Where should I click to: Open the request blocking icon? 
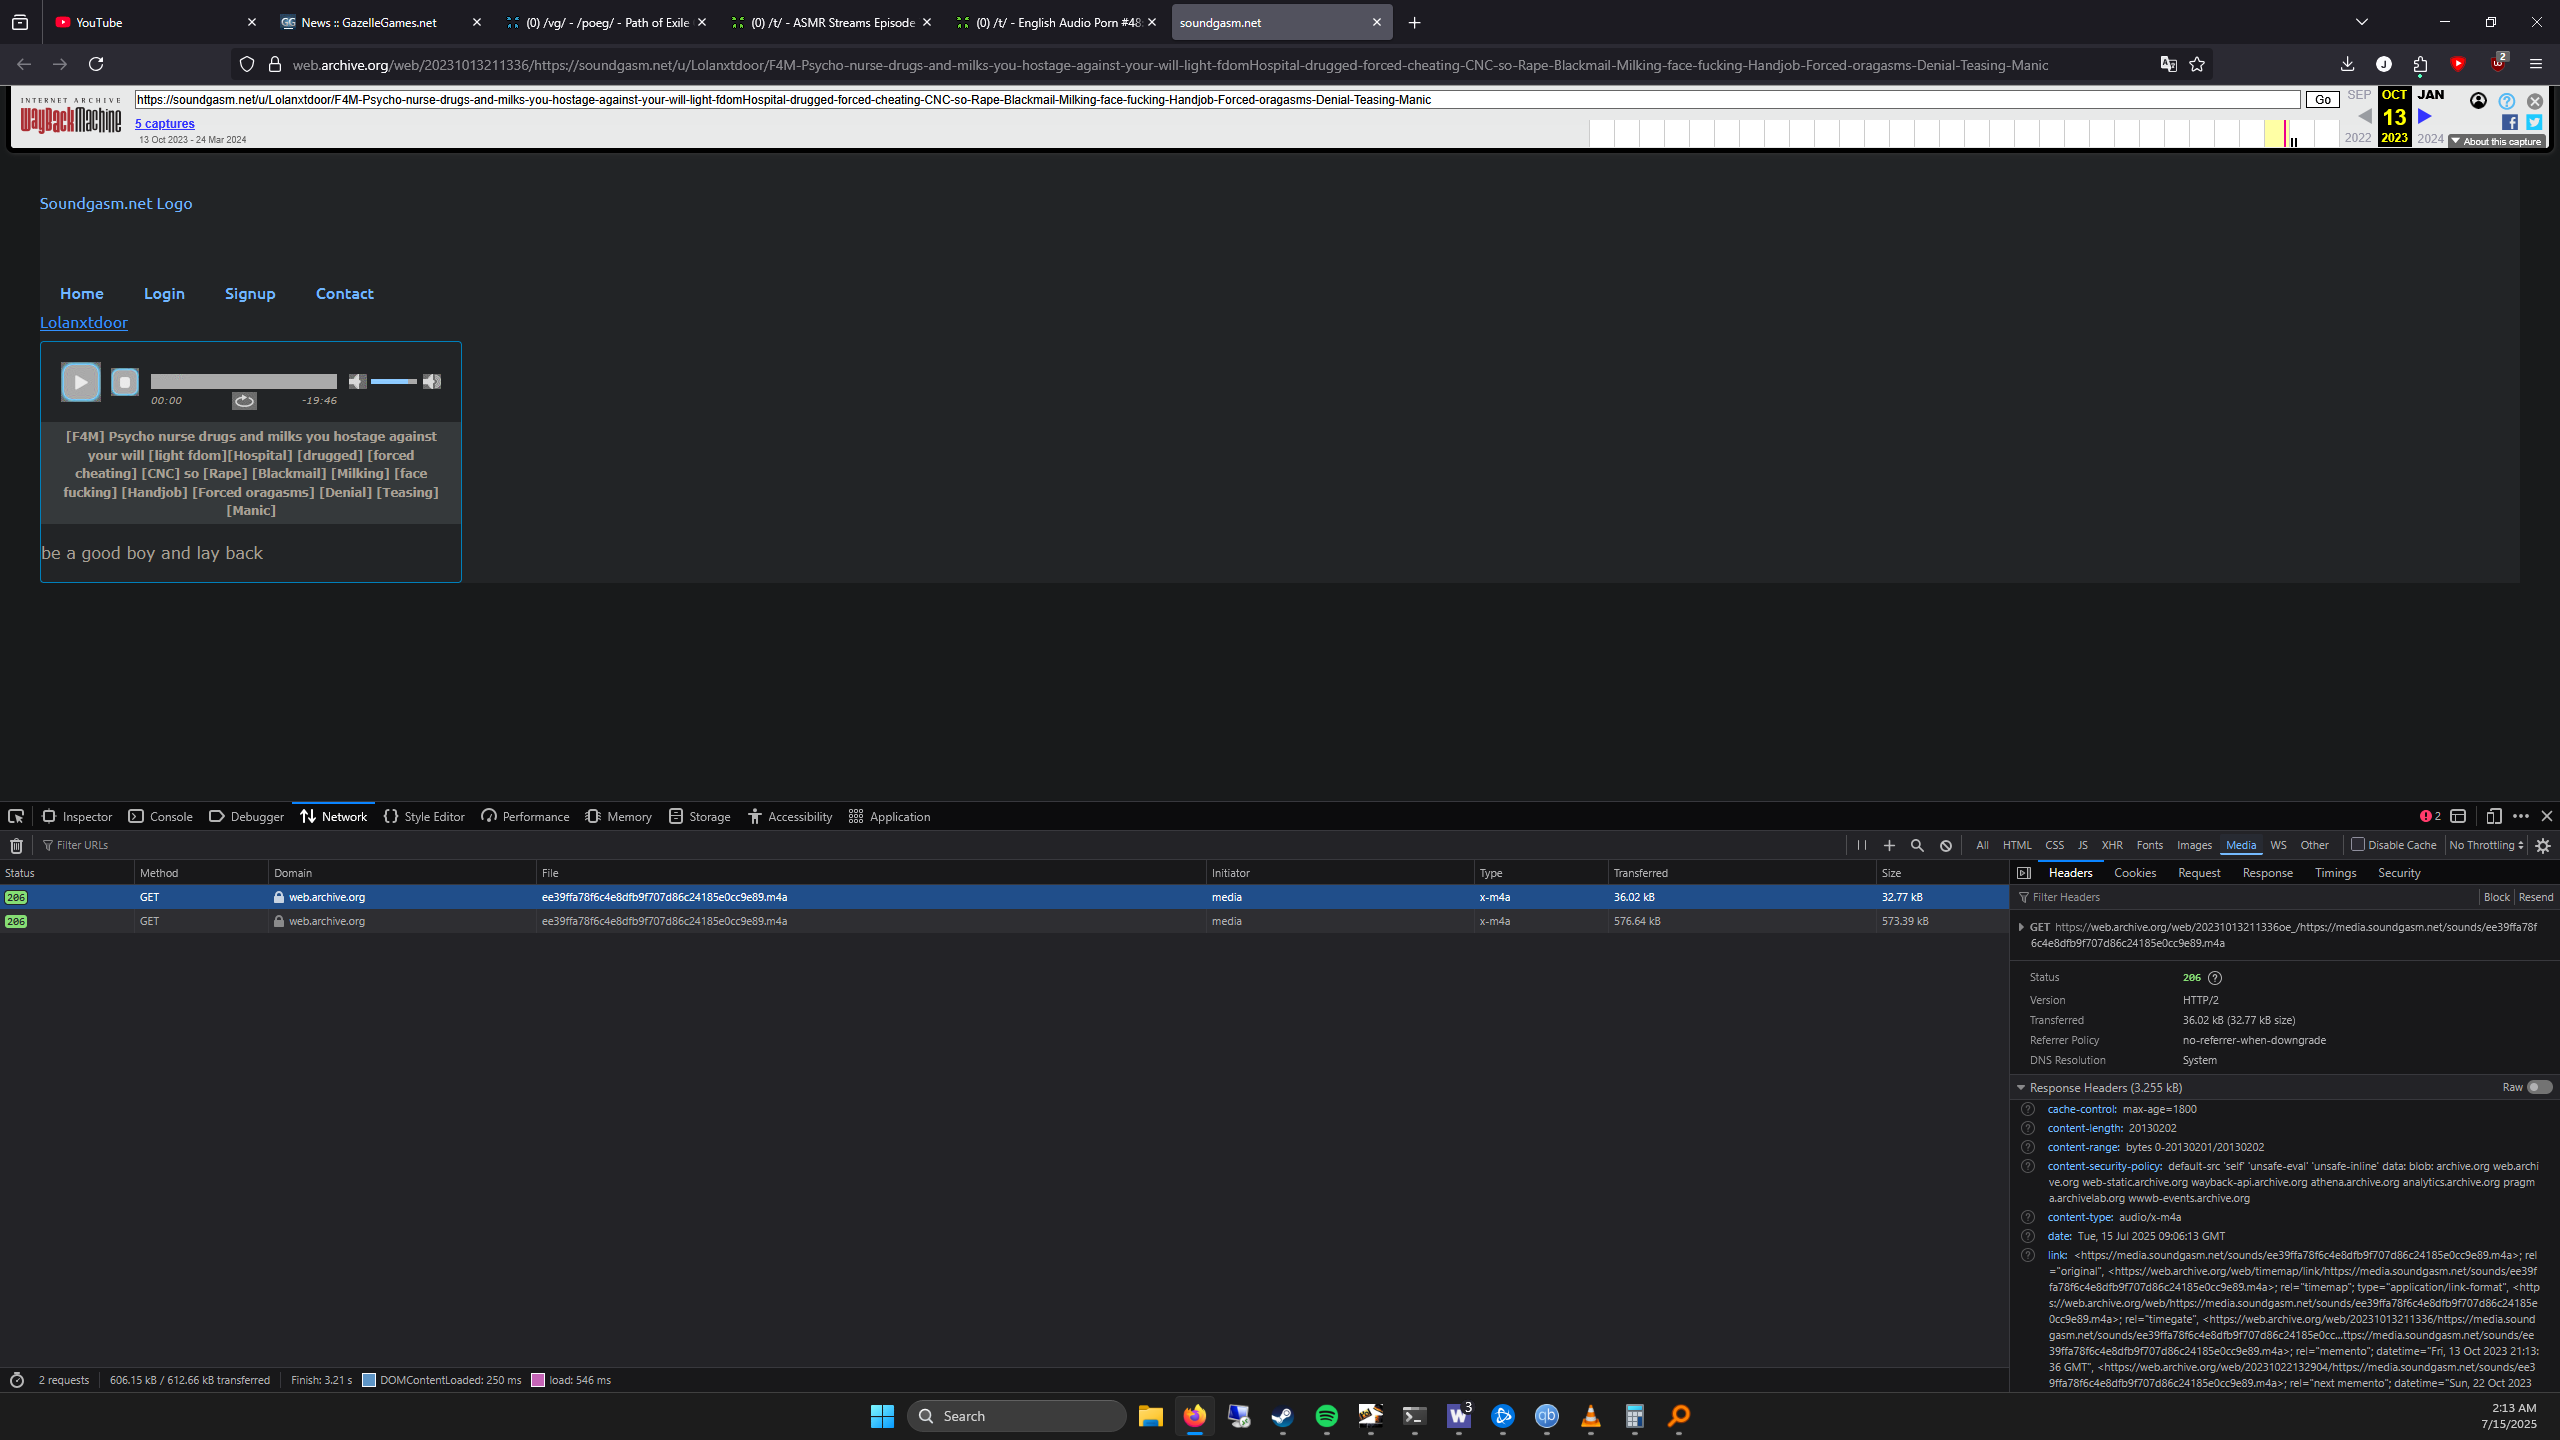[x=1946, y=845]
